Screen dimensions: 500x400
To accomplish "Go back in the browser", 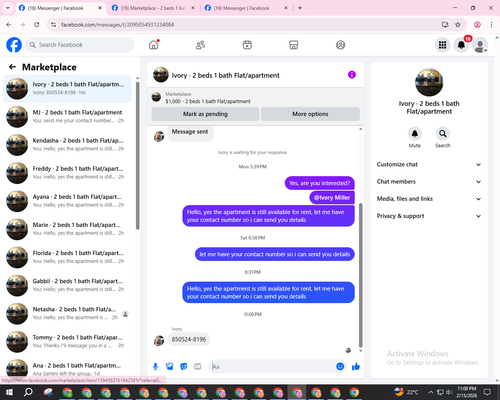I will [9, 25].
